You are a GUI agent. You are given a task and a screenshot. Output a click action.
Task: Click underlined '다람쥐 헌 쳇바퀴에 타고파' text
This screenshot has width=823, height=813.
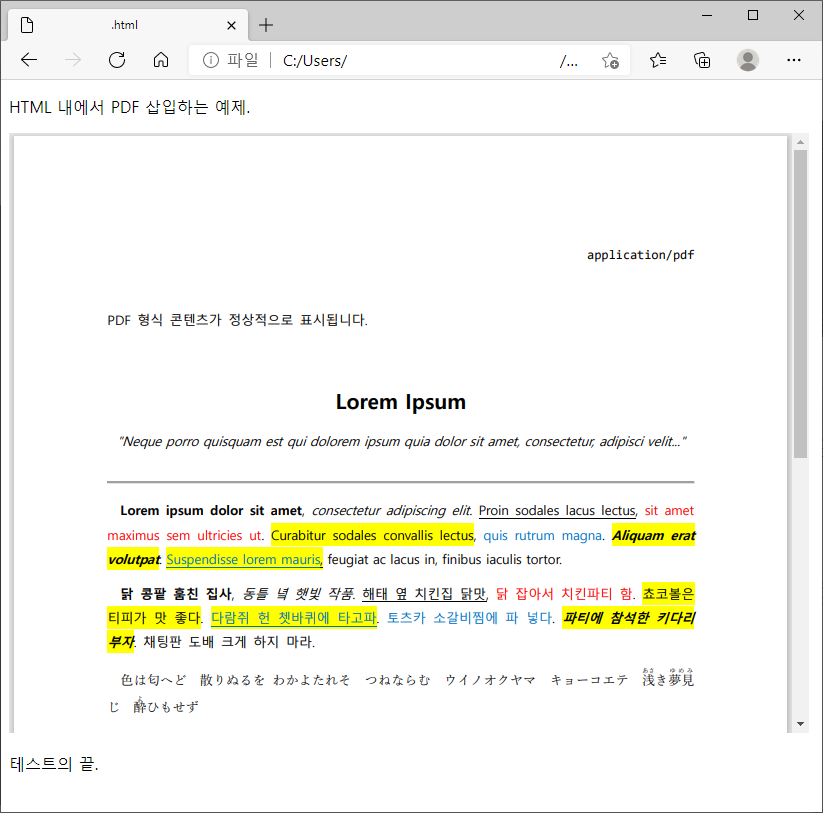[294, 618]
